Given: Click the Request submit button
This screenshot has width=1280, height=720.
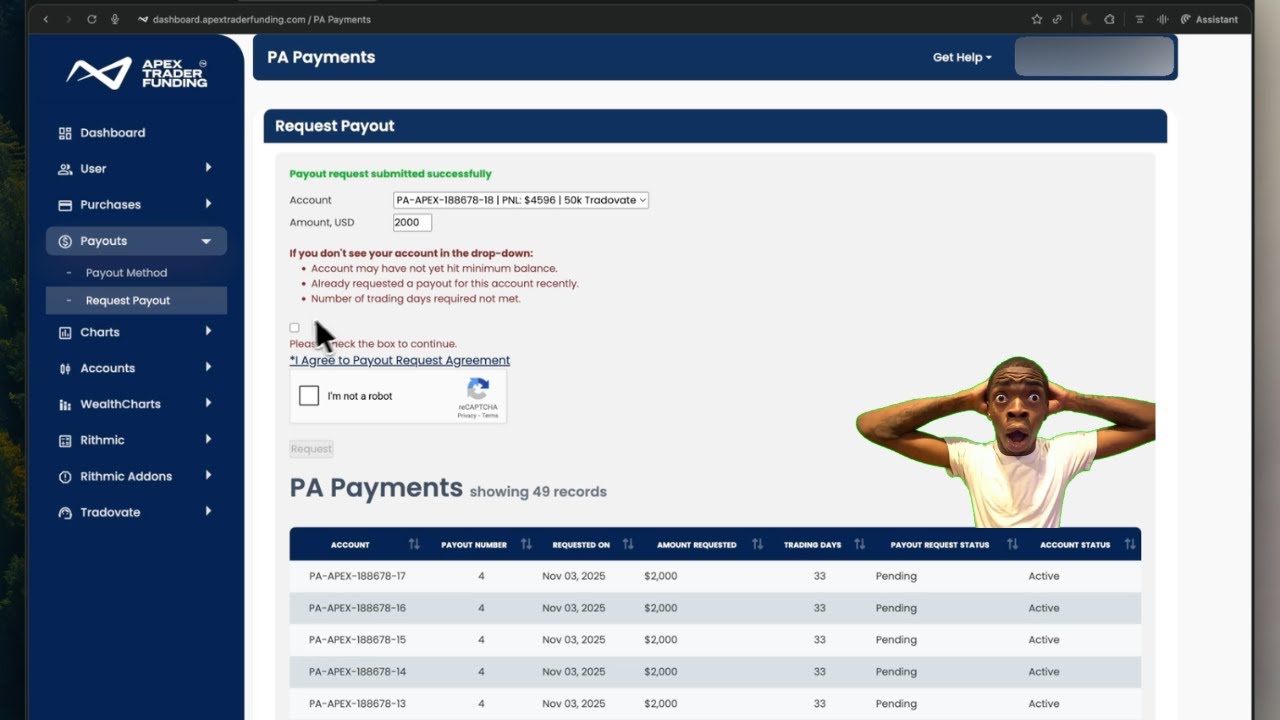Looking at the screenshot, I should pyautogui.click(x=311, y=449).
